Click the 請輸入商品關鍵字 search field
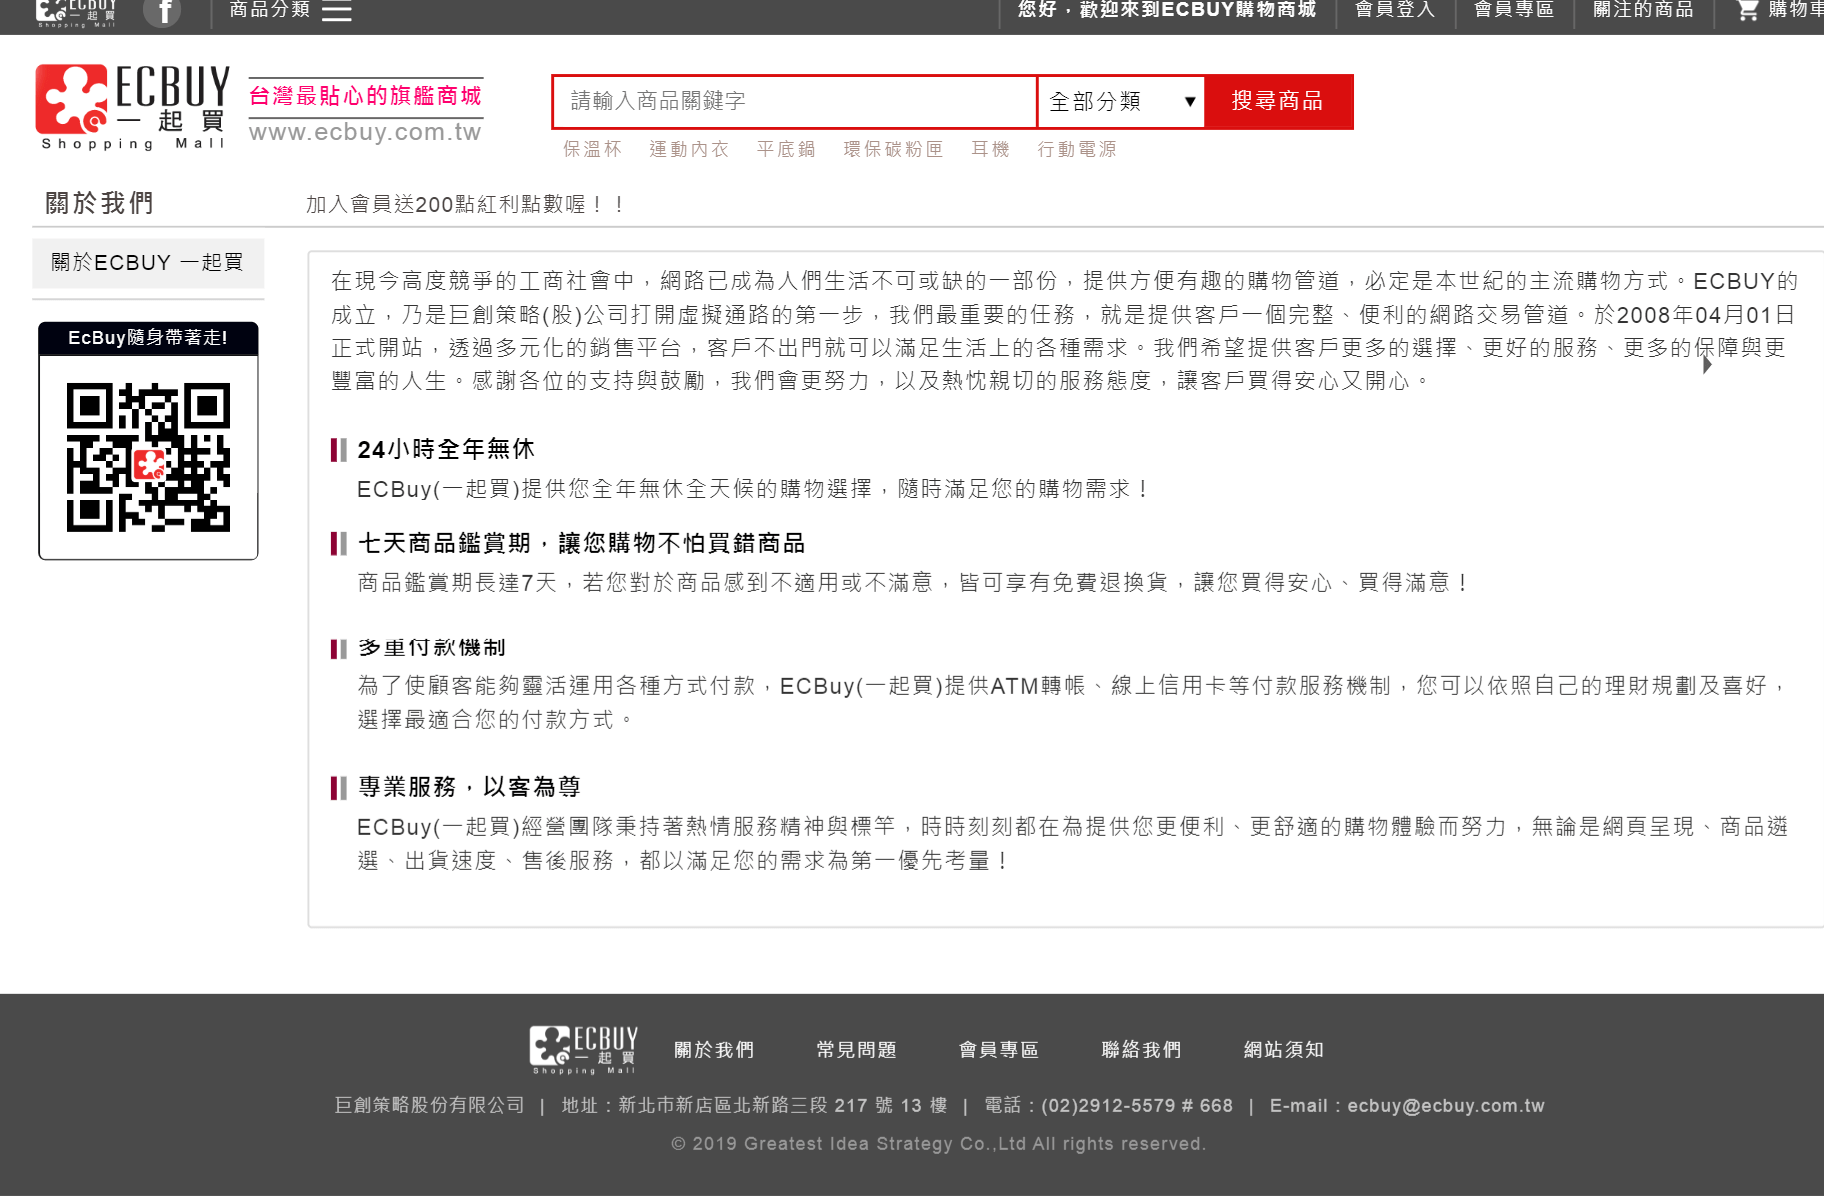The height and width of the screenshot is (1196, 1824). [x=795, y=101]
